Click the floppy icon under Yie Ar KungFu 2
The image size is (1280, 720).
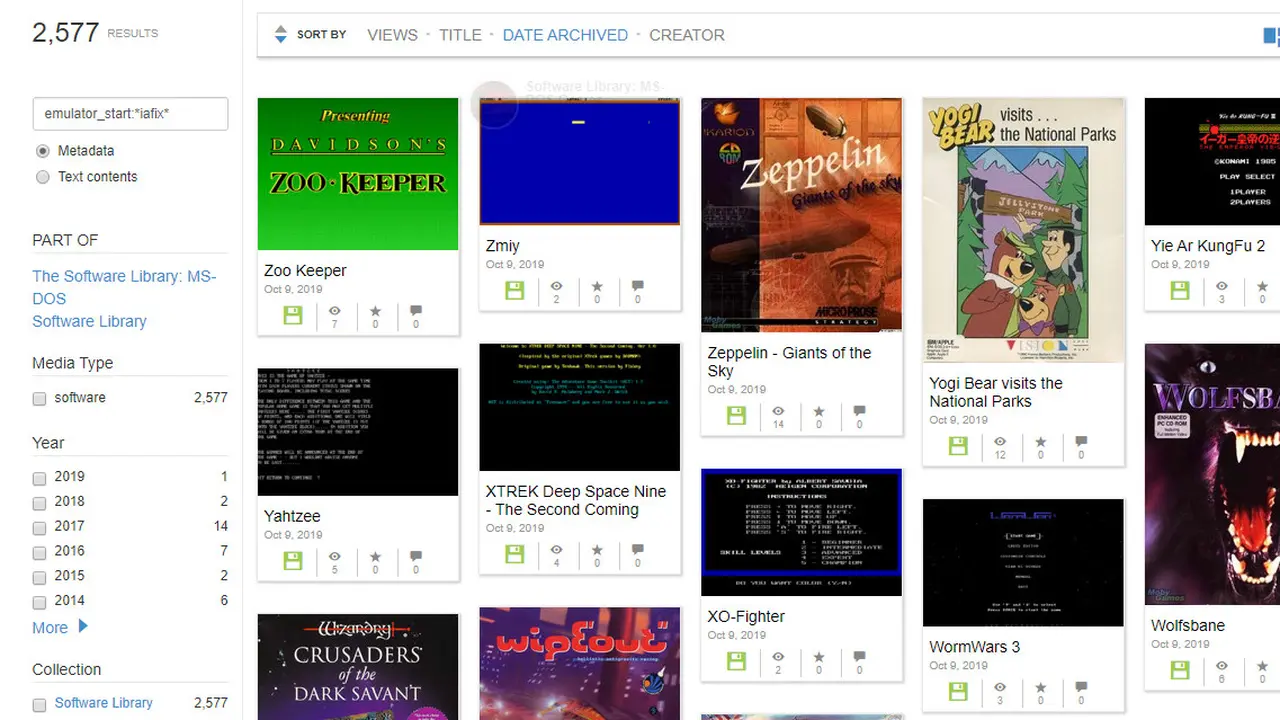(1181, 290)
